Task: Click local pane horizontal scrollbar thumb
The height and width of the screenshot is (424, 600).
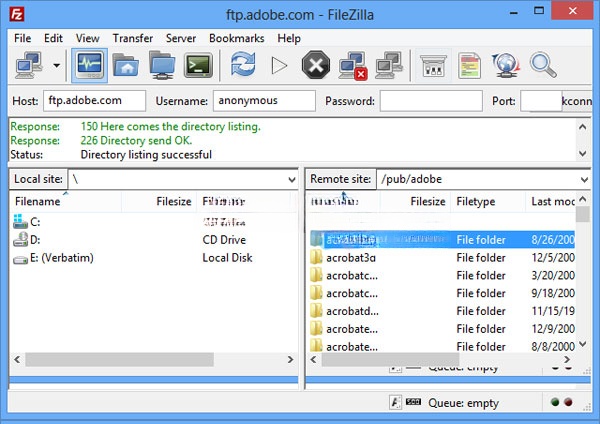Action: point(119,359)
